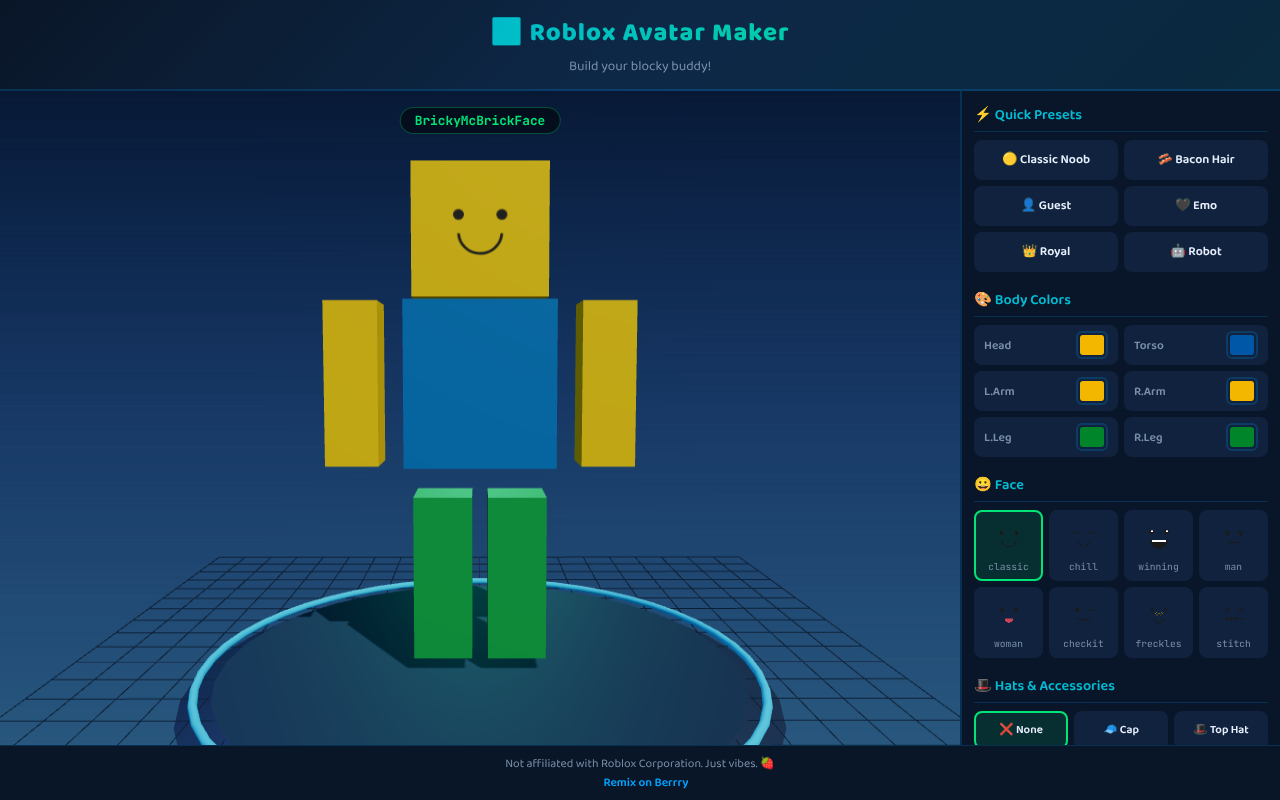
Task: Open the L.Leg green color swatch
Action: pos(1091,437)
